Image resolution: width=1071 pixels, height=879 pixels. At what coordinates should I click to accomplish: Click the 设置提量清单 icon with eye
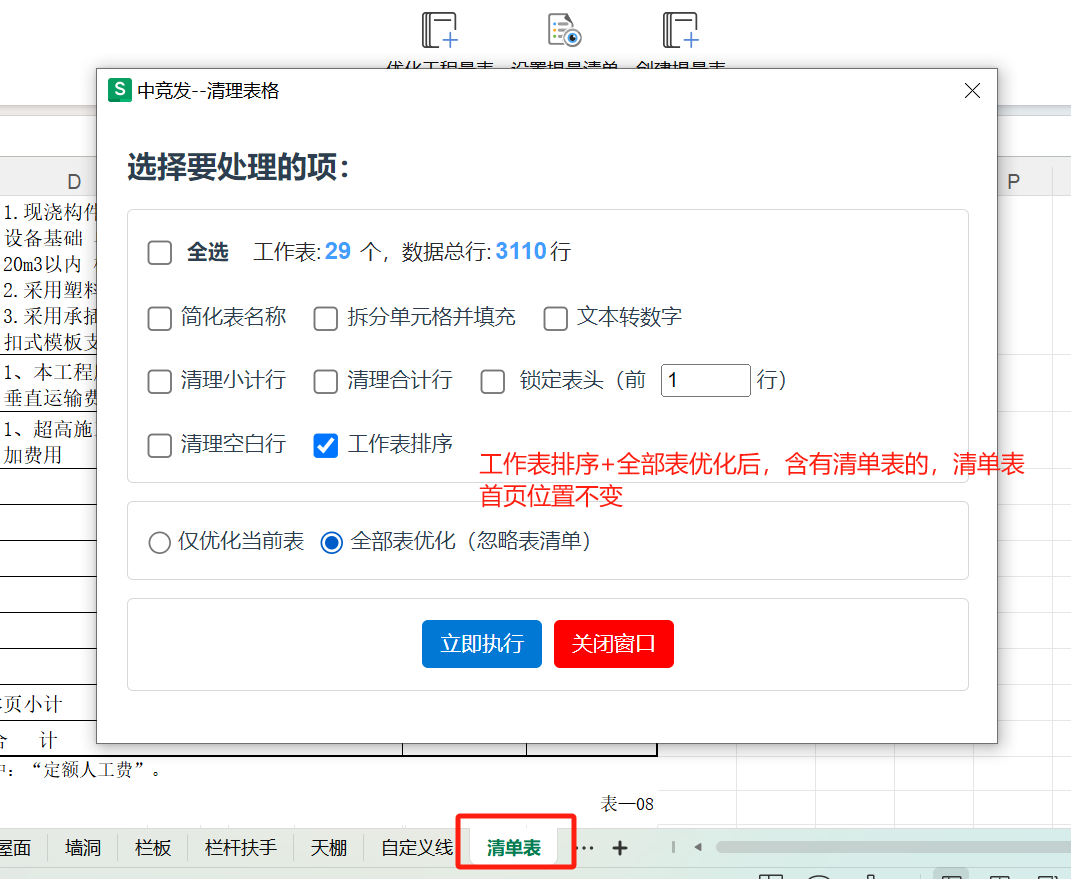[565, 32]
